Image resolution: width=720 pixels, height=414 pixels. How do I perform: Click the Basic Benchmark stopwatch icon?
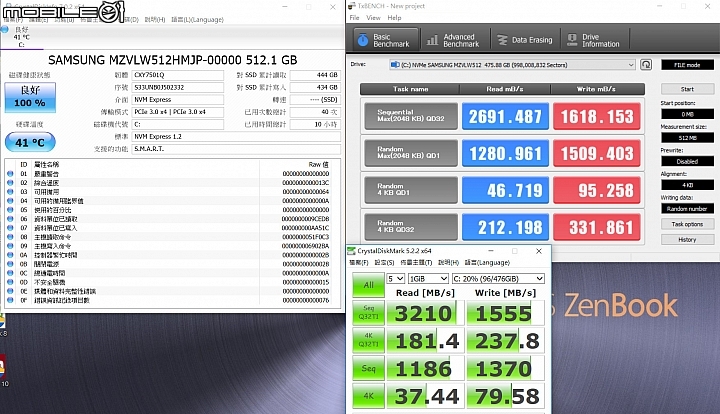363,40
